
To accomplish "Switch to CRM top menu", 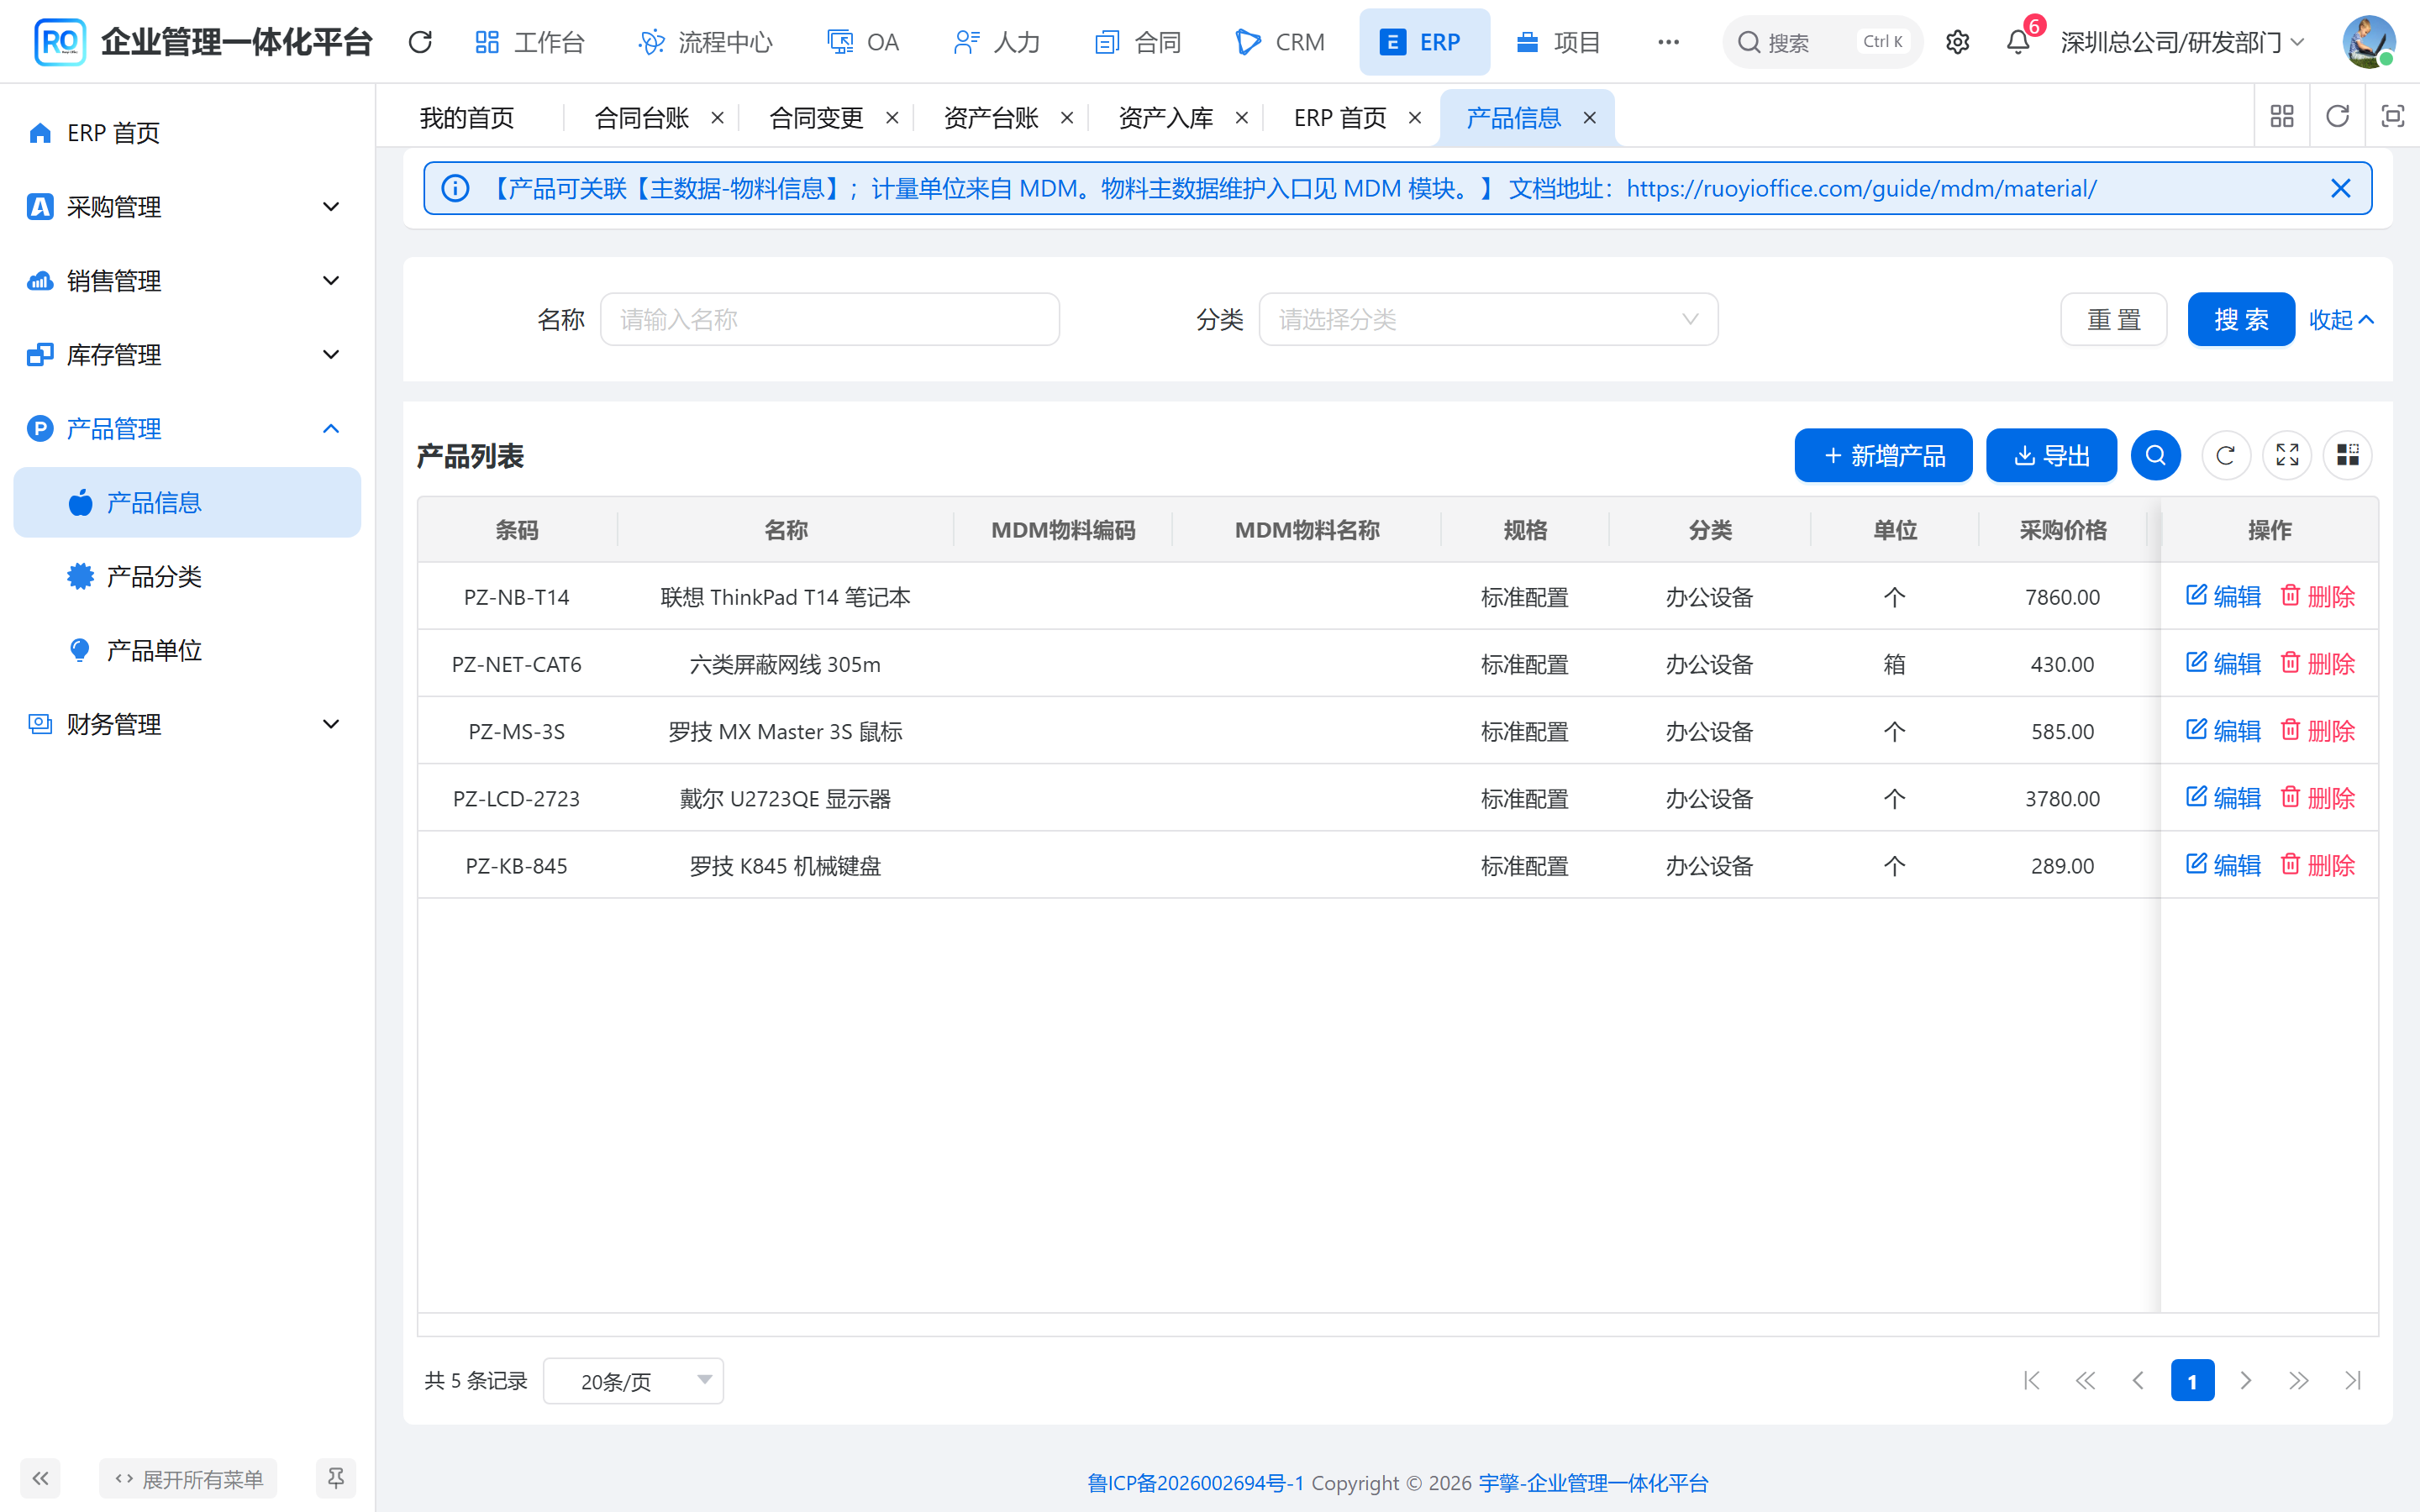I will click(x=1280, y=42).
